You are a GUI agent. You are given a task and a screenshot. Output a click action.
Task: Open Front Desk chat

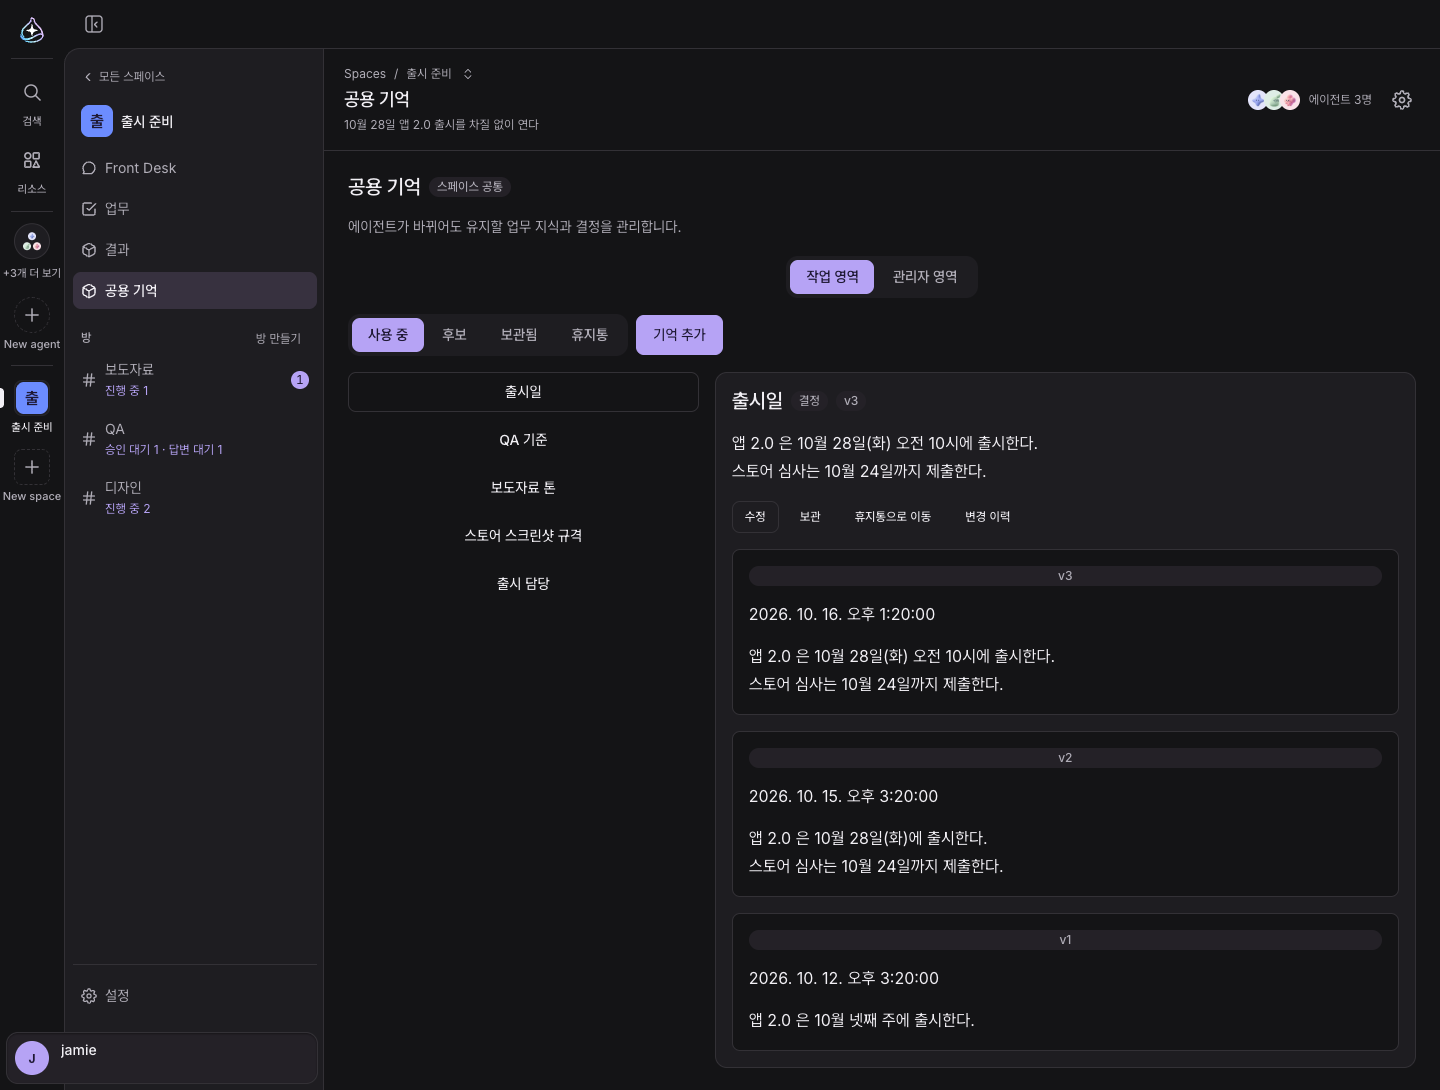point(195,168)
